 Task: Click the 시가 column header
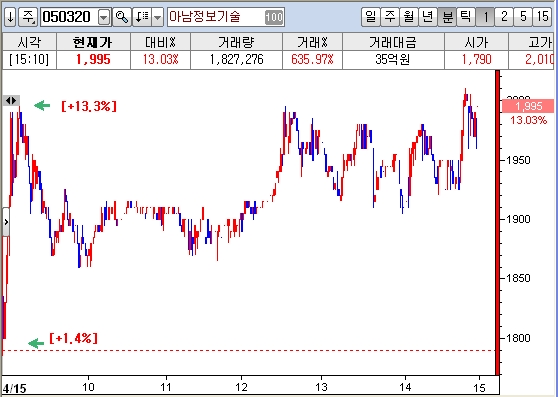tap(476, 42)
